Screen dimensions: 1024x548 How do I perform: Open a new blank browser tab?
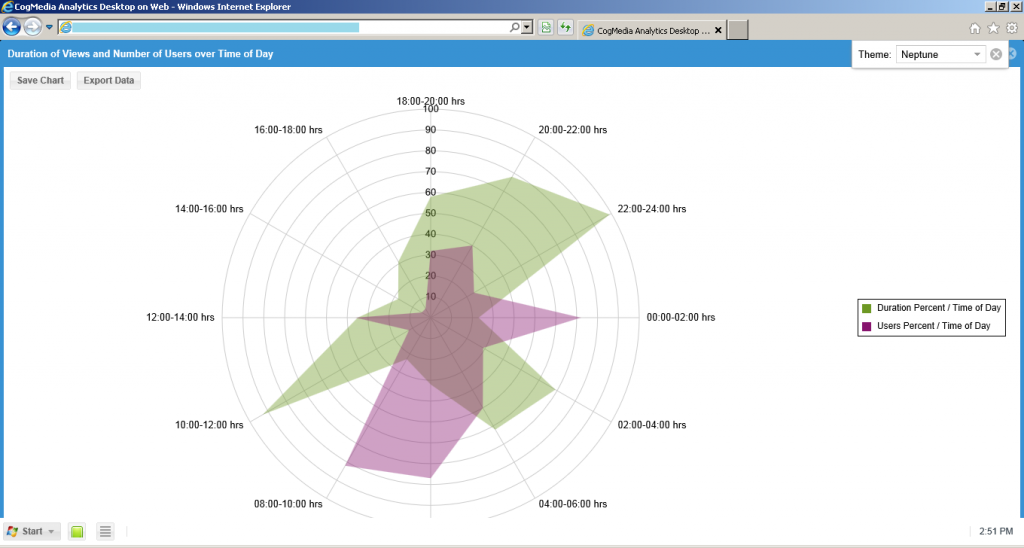[x=738, y=30]
